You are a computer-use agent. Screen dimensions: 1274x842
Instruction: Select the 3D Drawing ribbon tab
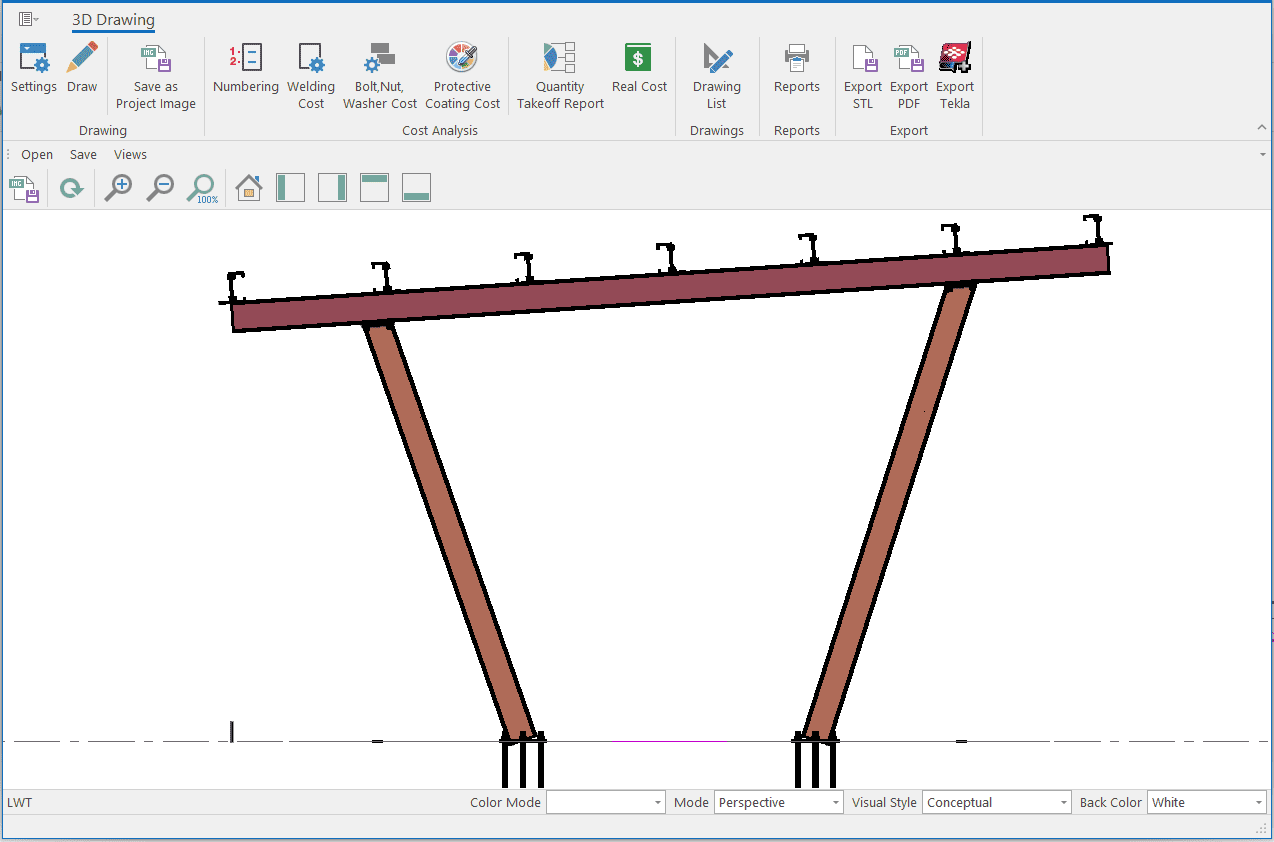click(113, 20)
